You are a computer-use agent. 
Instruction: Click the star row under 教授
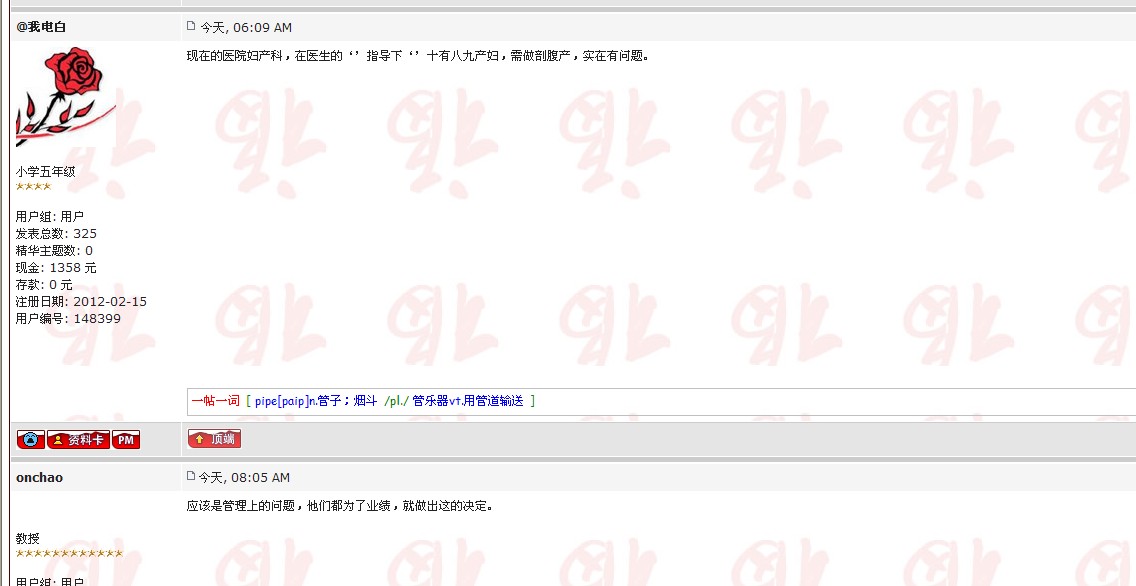coord(69,554)
